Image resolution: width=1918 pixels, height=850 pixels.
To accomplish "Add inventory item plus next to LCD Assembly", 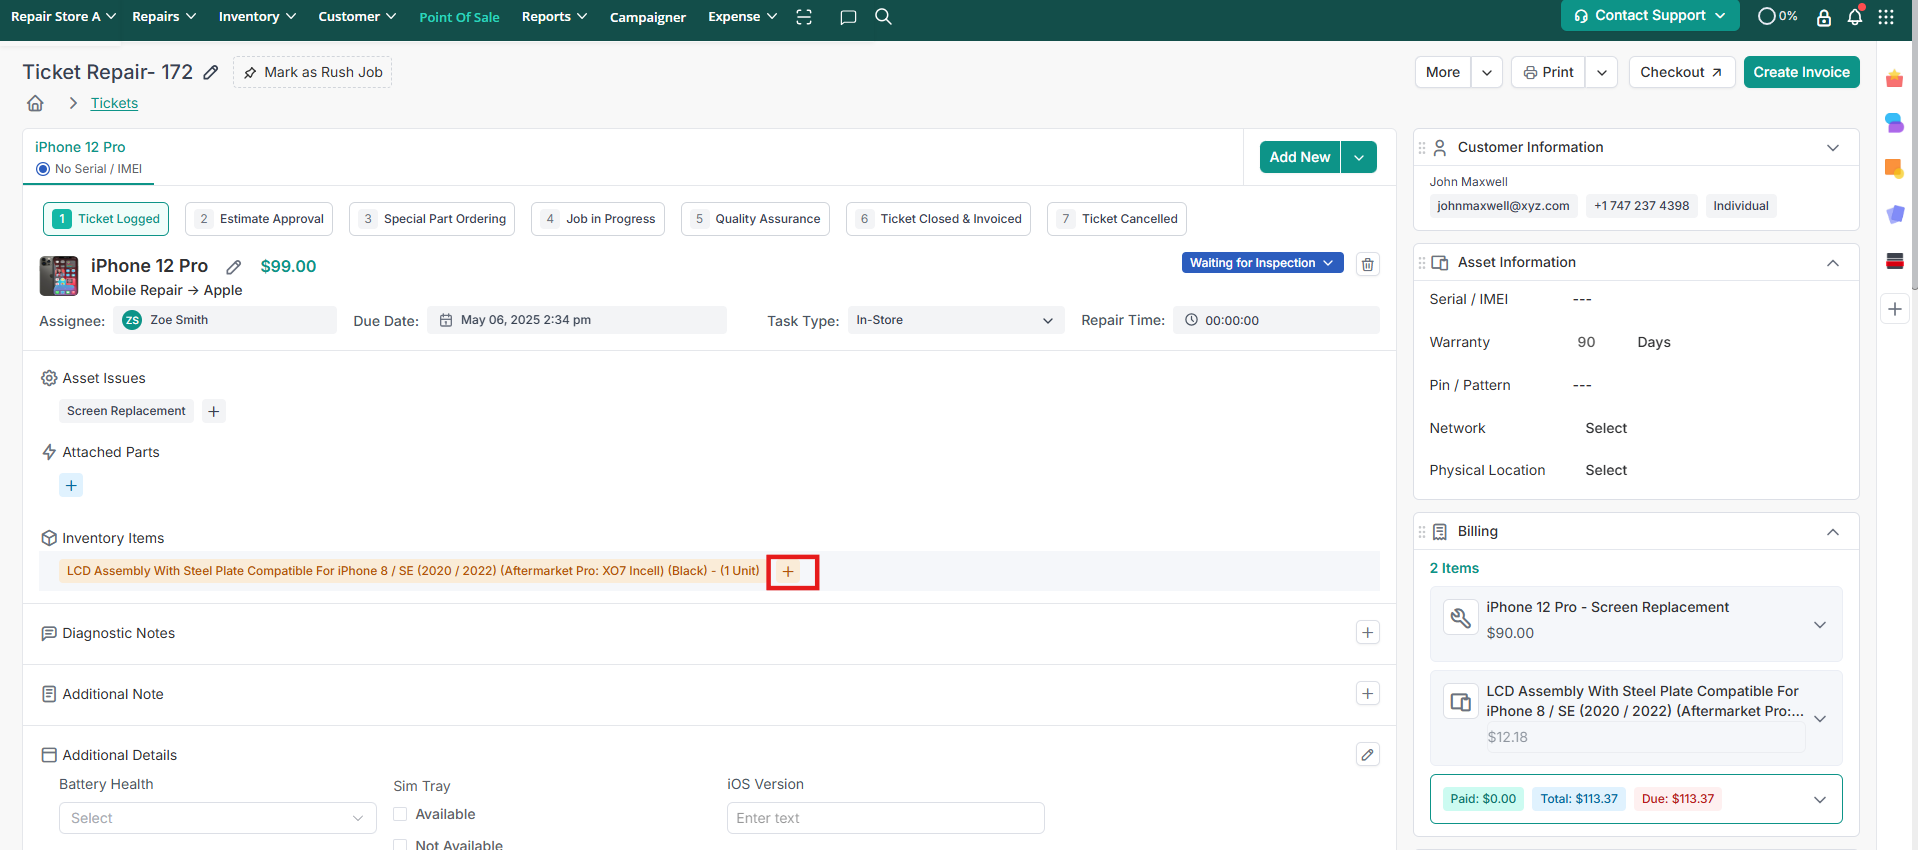I will click(x=789, y=571).
